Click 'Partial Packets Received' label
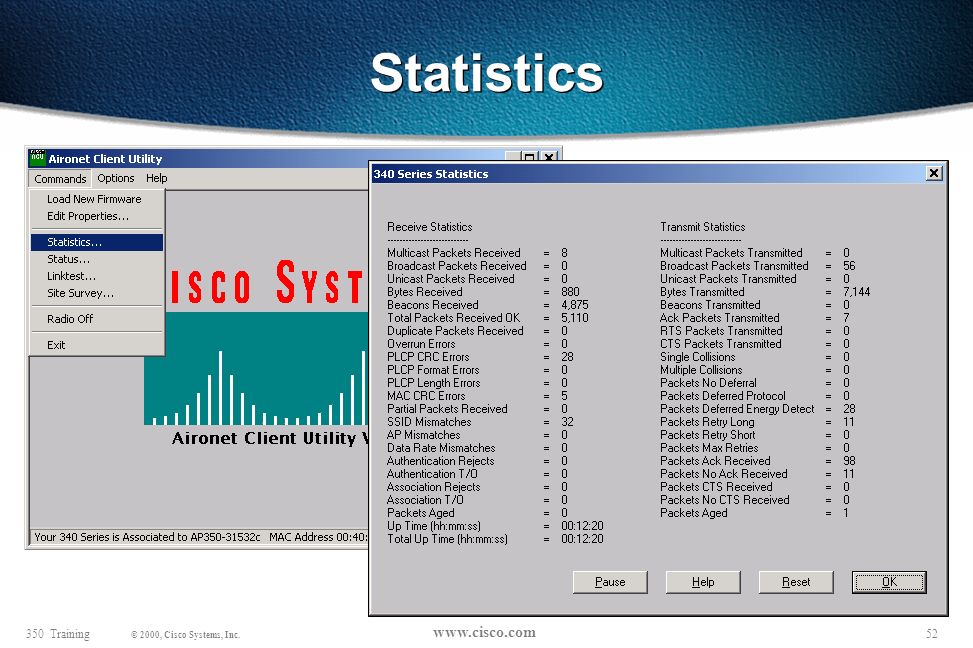This screenshot has width=973, height=648. click(447, 409)
